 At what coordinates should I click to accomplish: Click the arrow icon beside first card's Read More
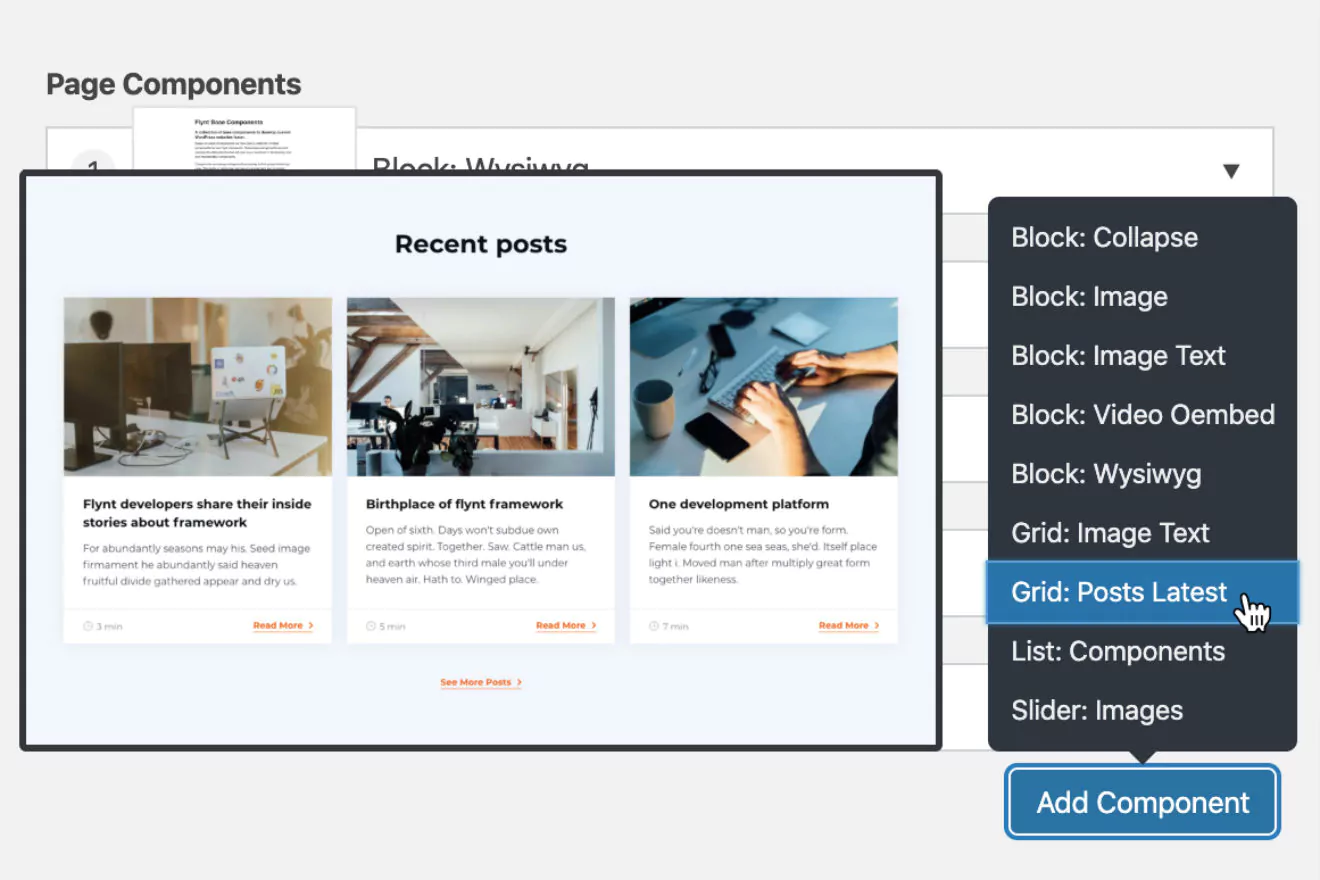(311, 625)
